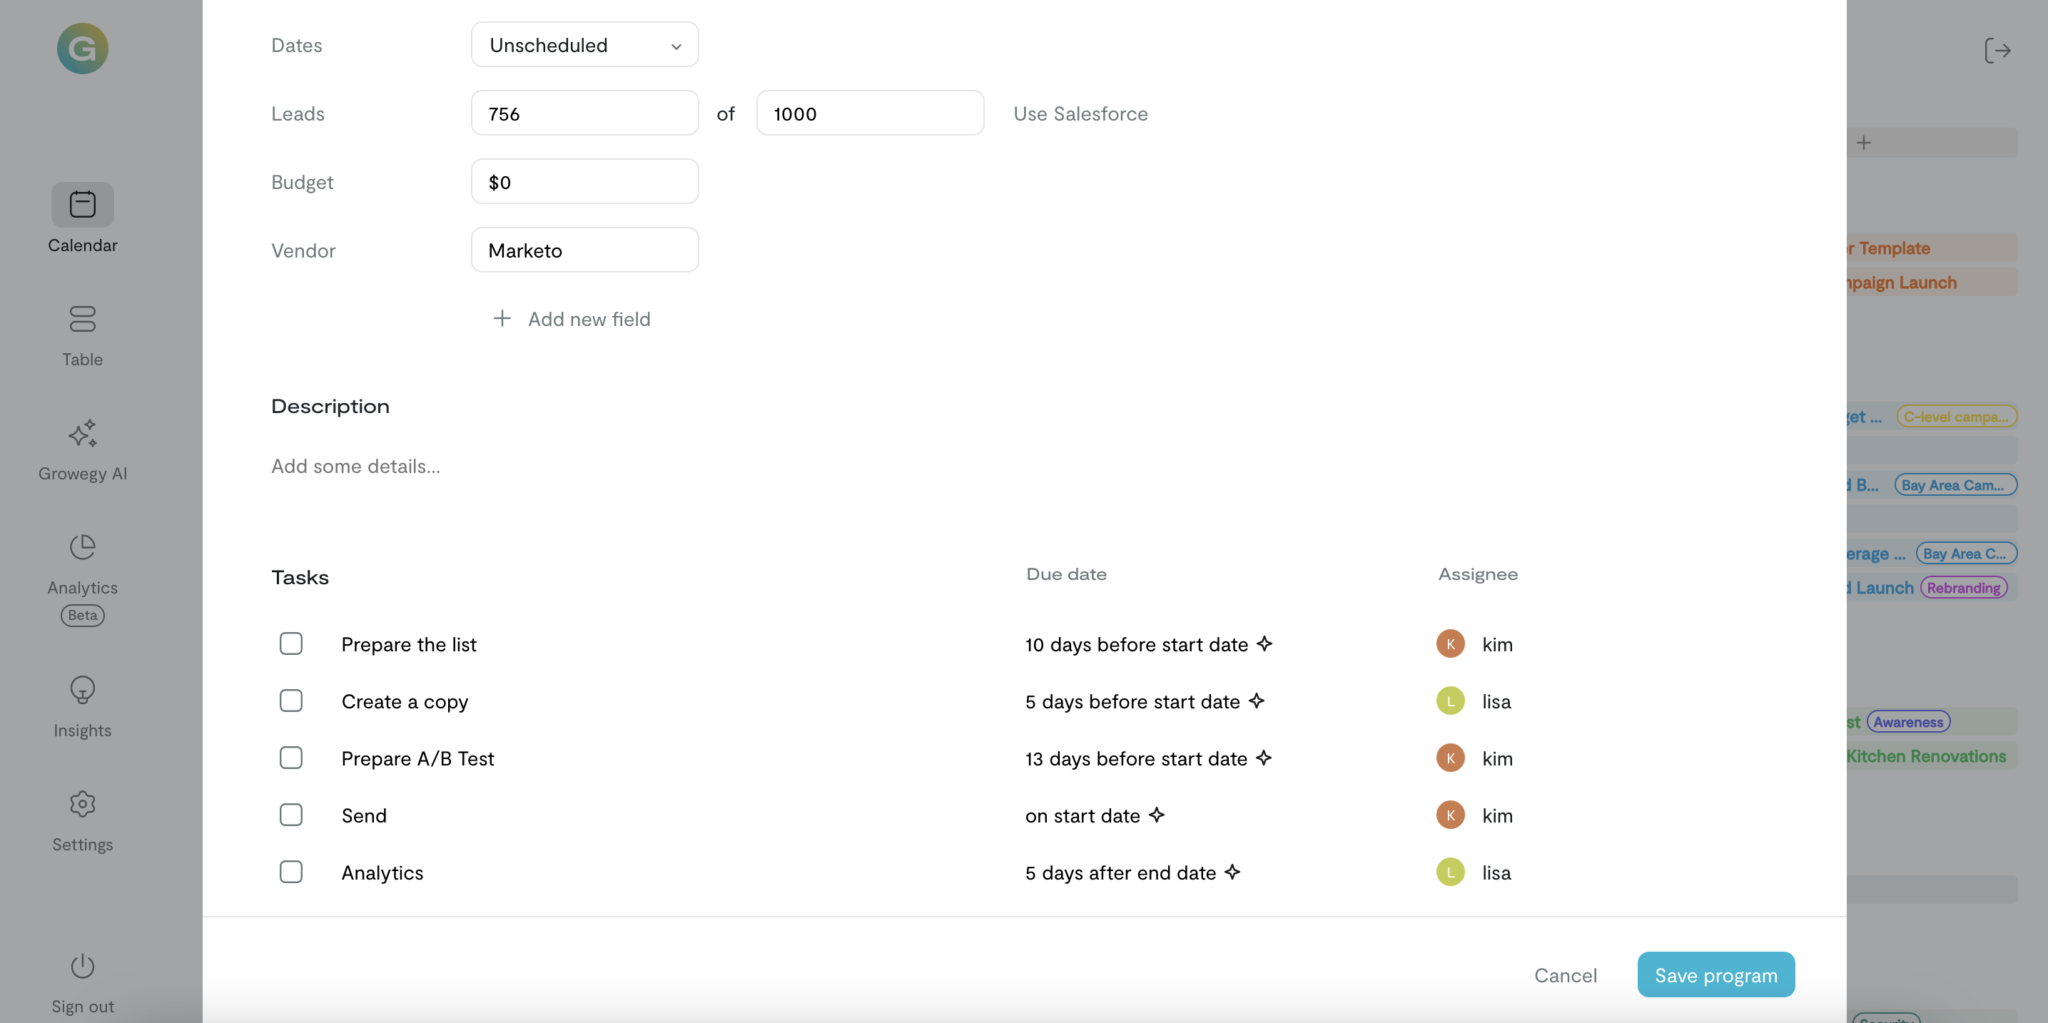Image resolution: width=2048 pixels, height=1023 pixels.
Task: Mark 'Analytics' task as done
Action: click(x=291, y=872)
